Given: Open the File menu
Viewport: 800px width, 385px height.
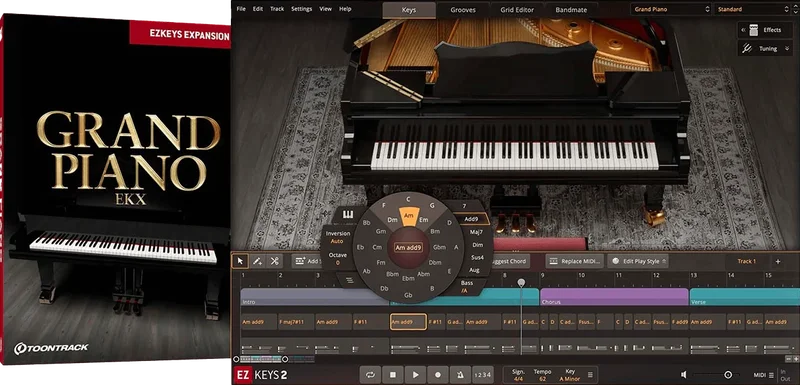Looking at the screenshot, I should pos(241,9).
